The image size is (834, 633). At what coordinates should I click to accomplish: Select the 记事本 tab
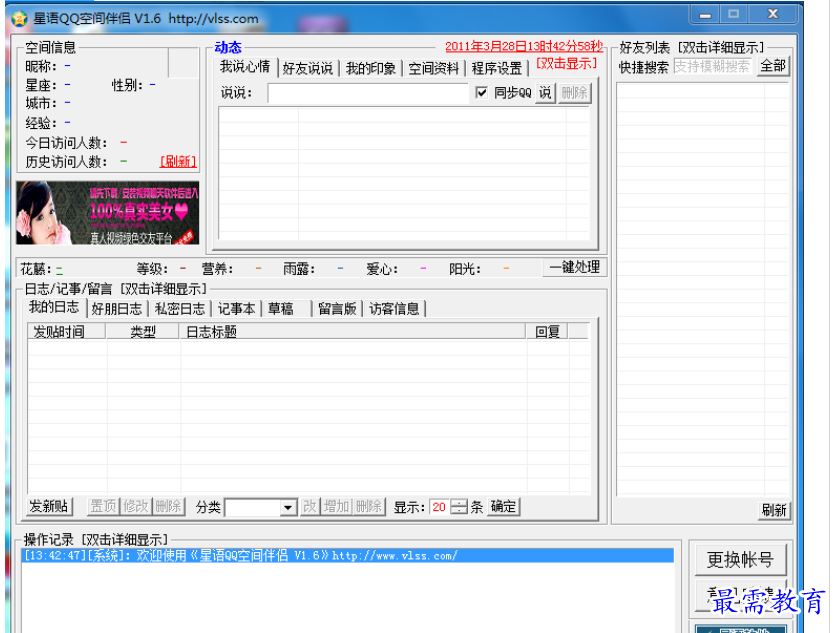[236, 309]
